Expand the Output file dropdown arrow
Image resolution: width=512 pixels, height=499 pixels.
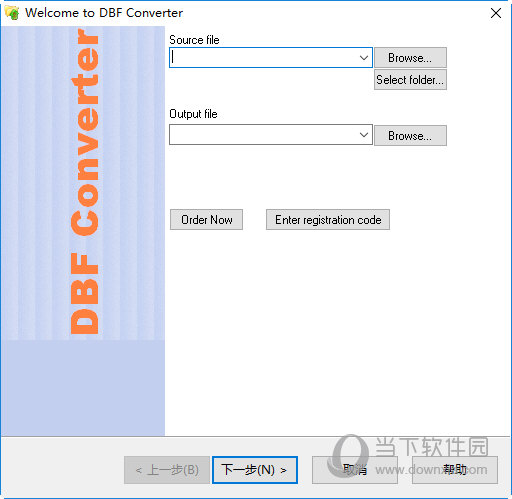[364, 135]
